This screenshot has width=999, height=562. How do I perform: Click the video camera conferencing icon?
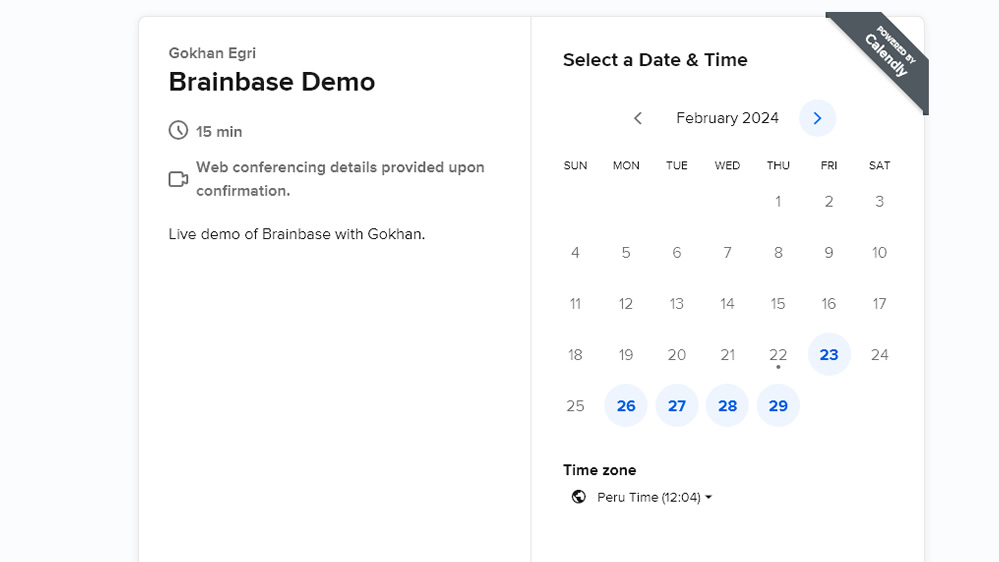click(178, 179)
